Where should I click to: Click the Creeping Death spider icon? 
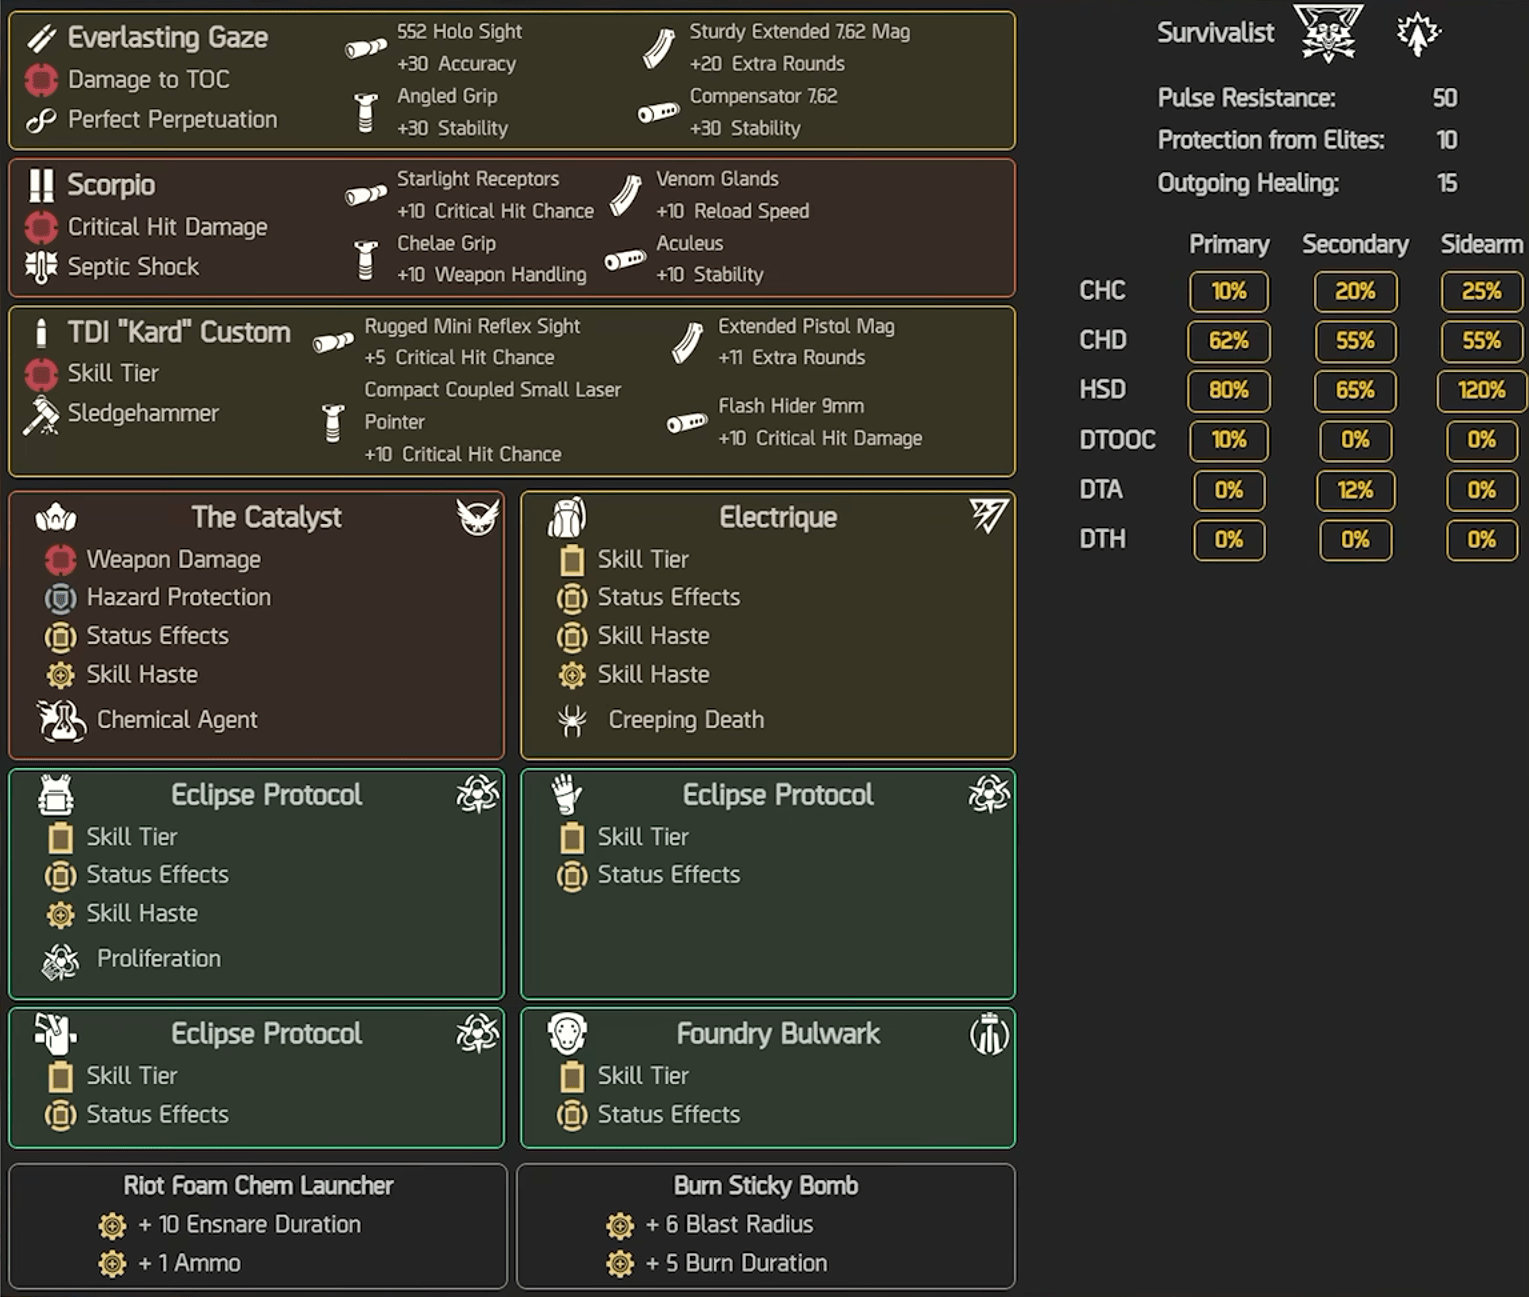(x=572, y=720)
